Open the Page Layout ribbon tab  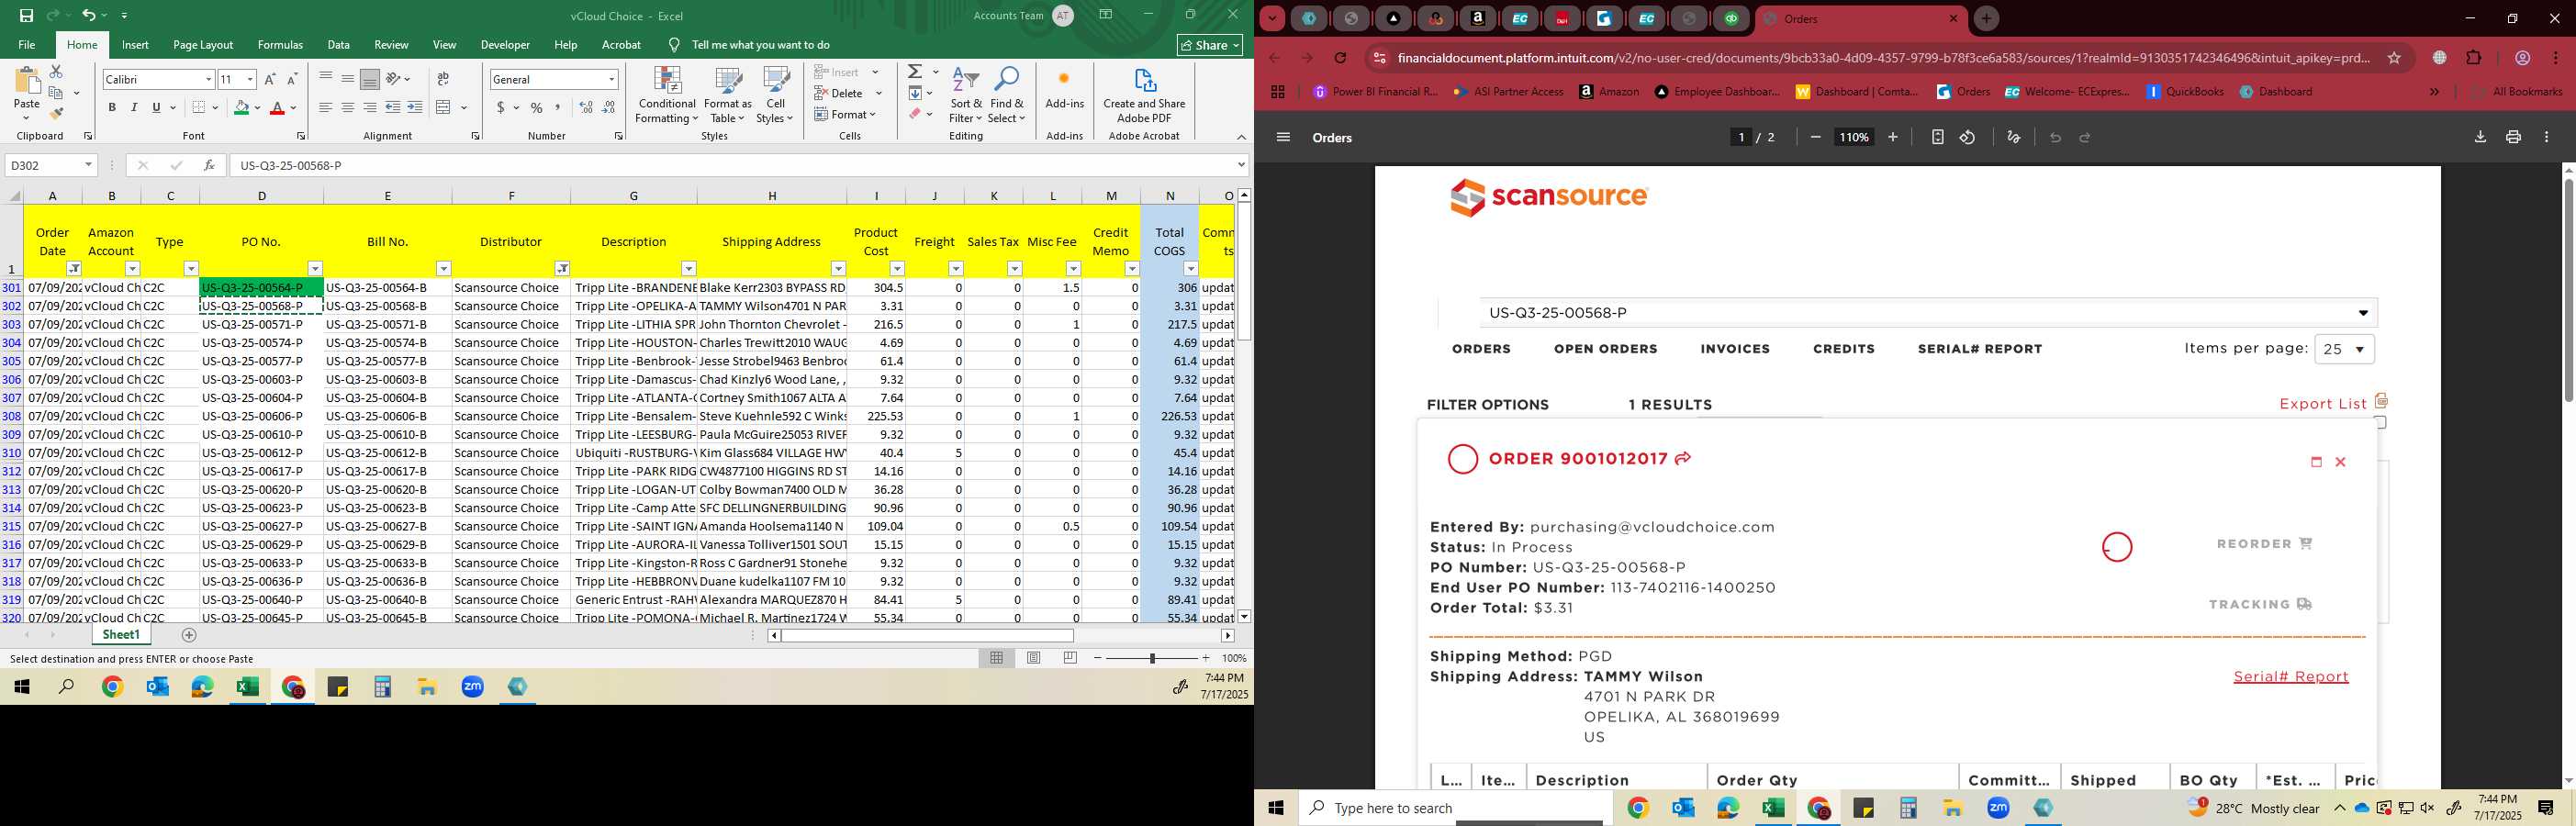(x=203, y=45)
